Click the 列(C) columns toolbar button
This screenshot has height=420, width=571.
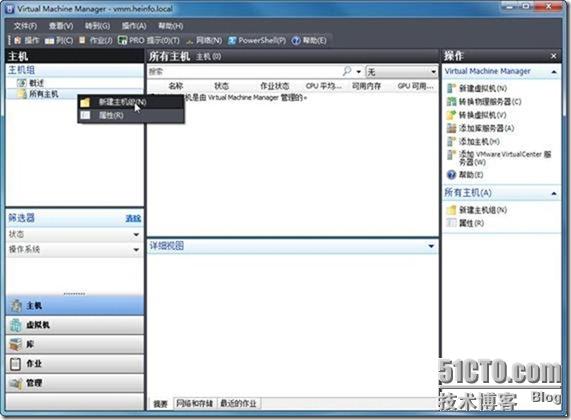click(x=59, y=40)
